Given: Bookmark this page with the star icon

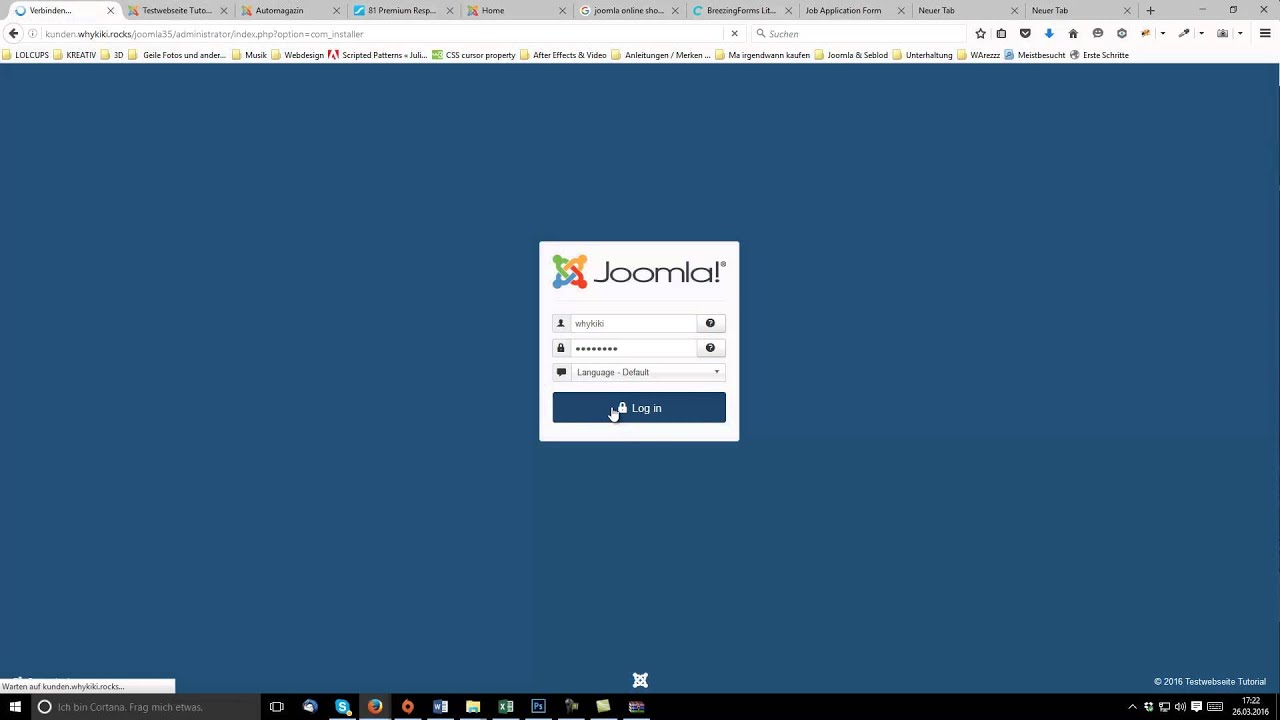Looking at the screenshot, I should 980,33.
